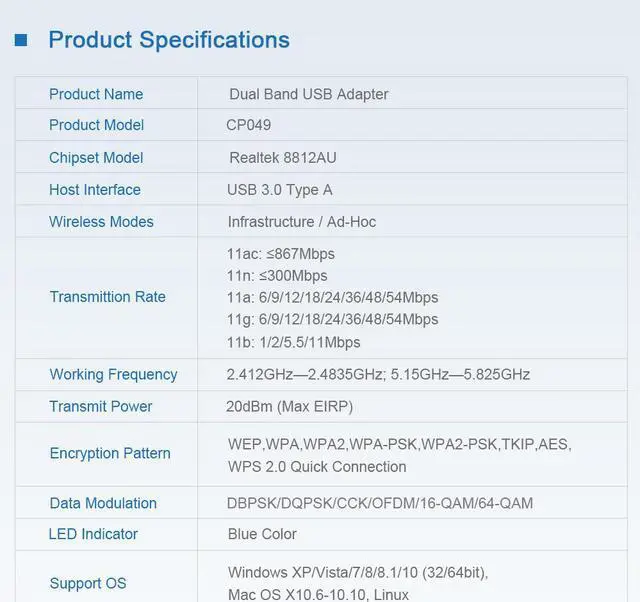Select the Encryption Pattern label
640x602 pixels.
click(110, 453)
